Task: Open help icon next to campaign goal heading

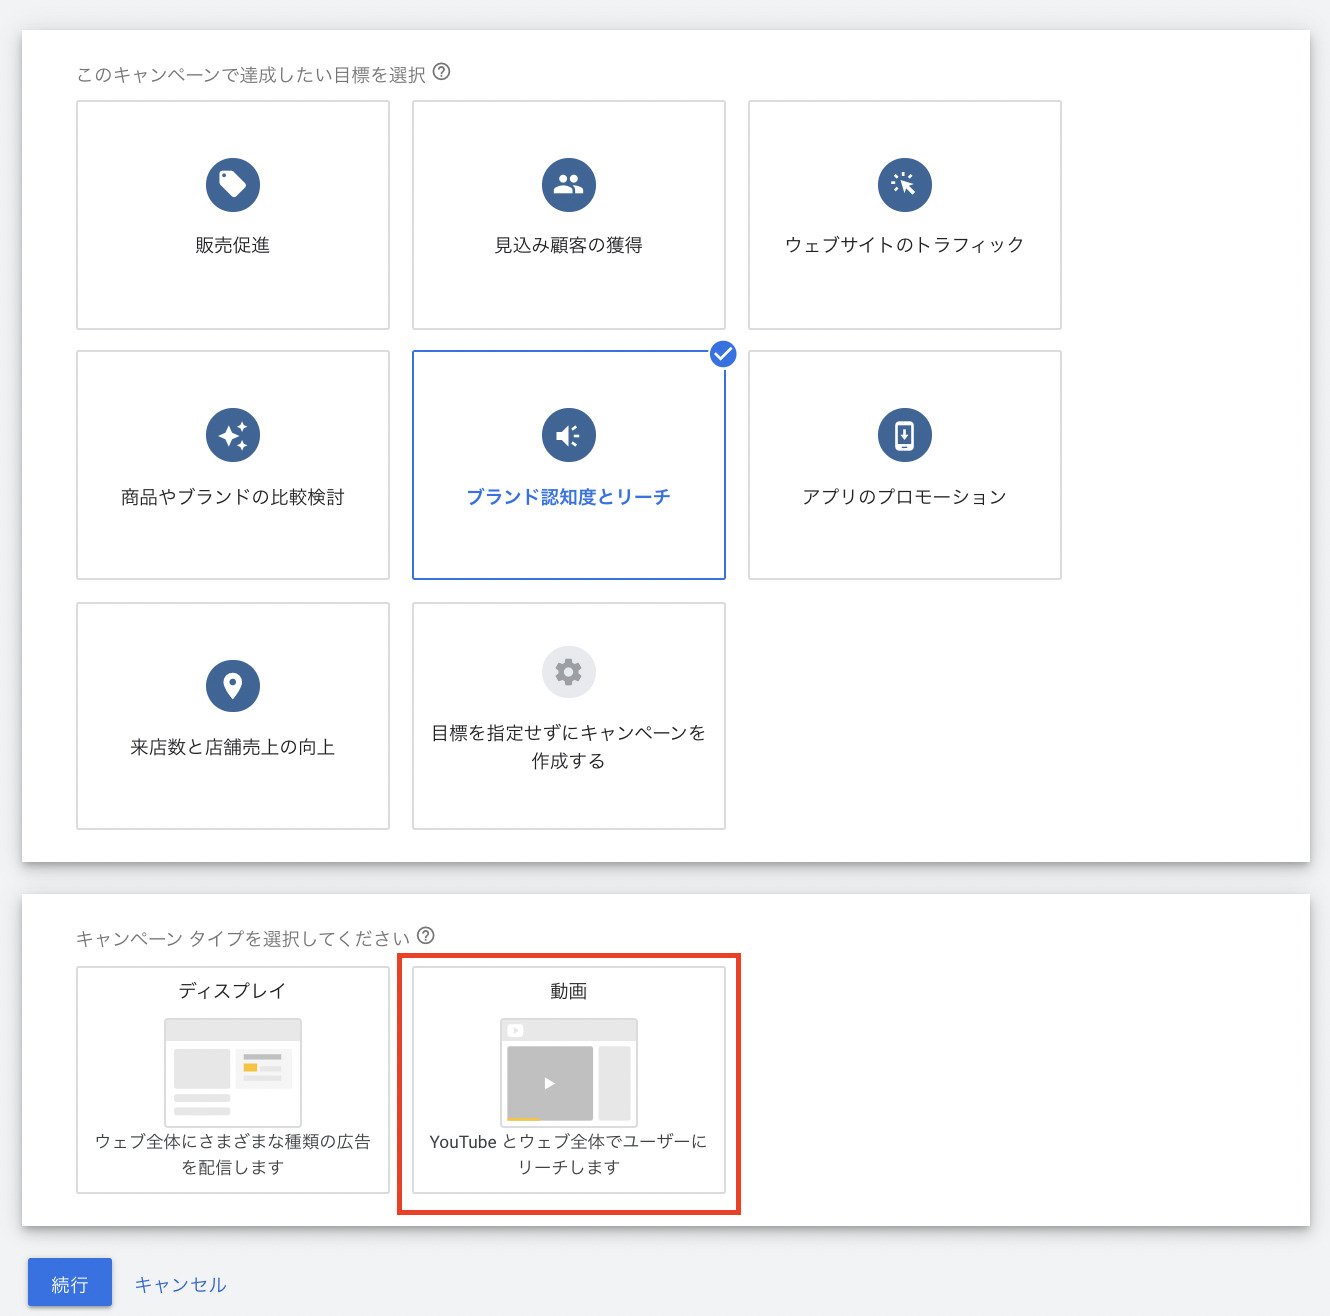Action: tap(441, 72)
